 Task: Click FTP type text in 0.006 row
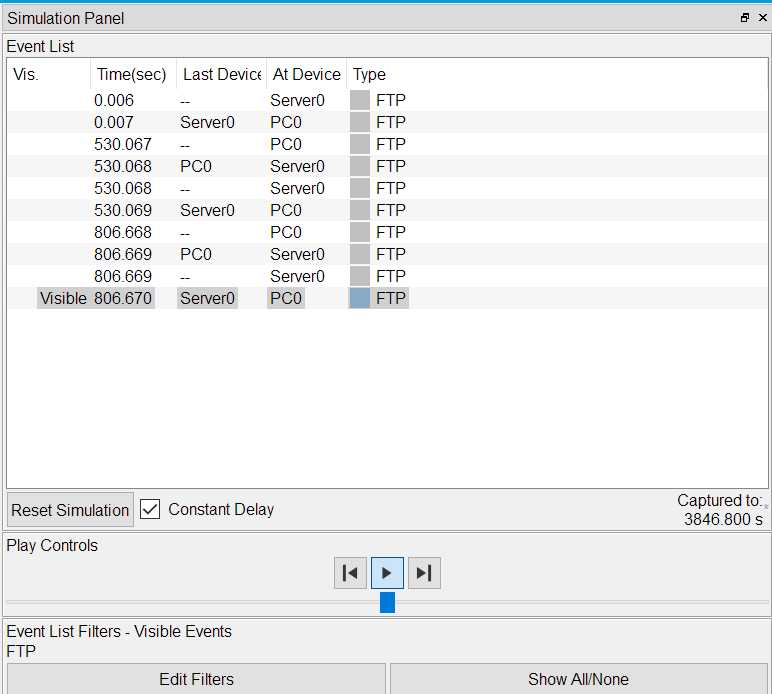(391, 100)
